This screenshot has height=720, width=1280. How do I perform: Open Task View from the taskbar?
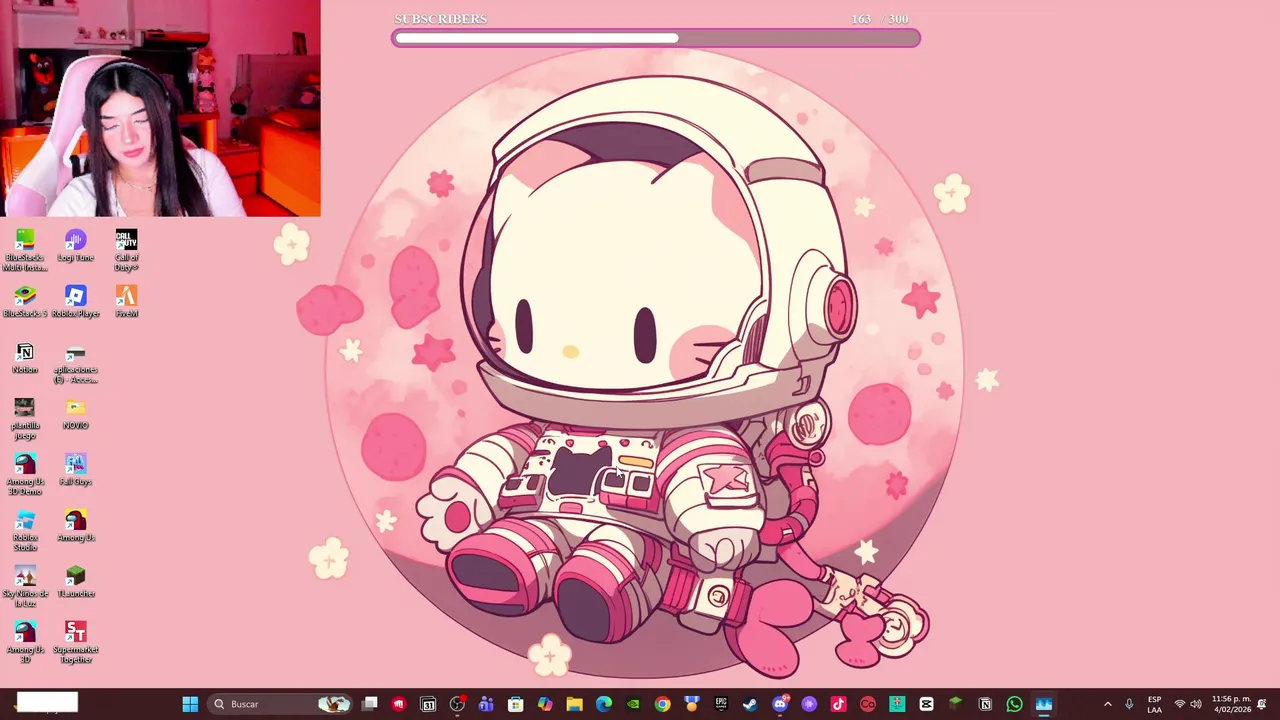[x=370, y=704]
